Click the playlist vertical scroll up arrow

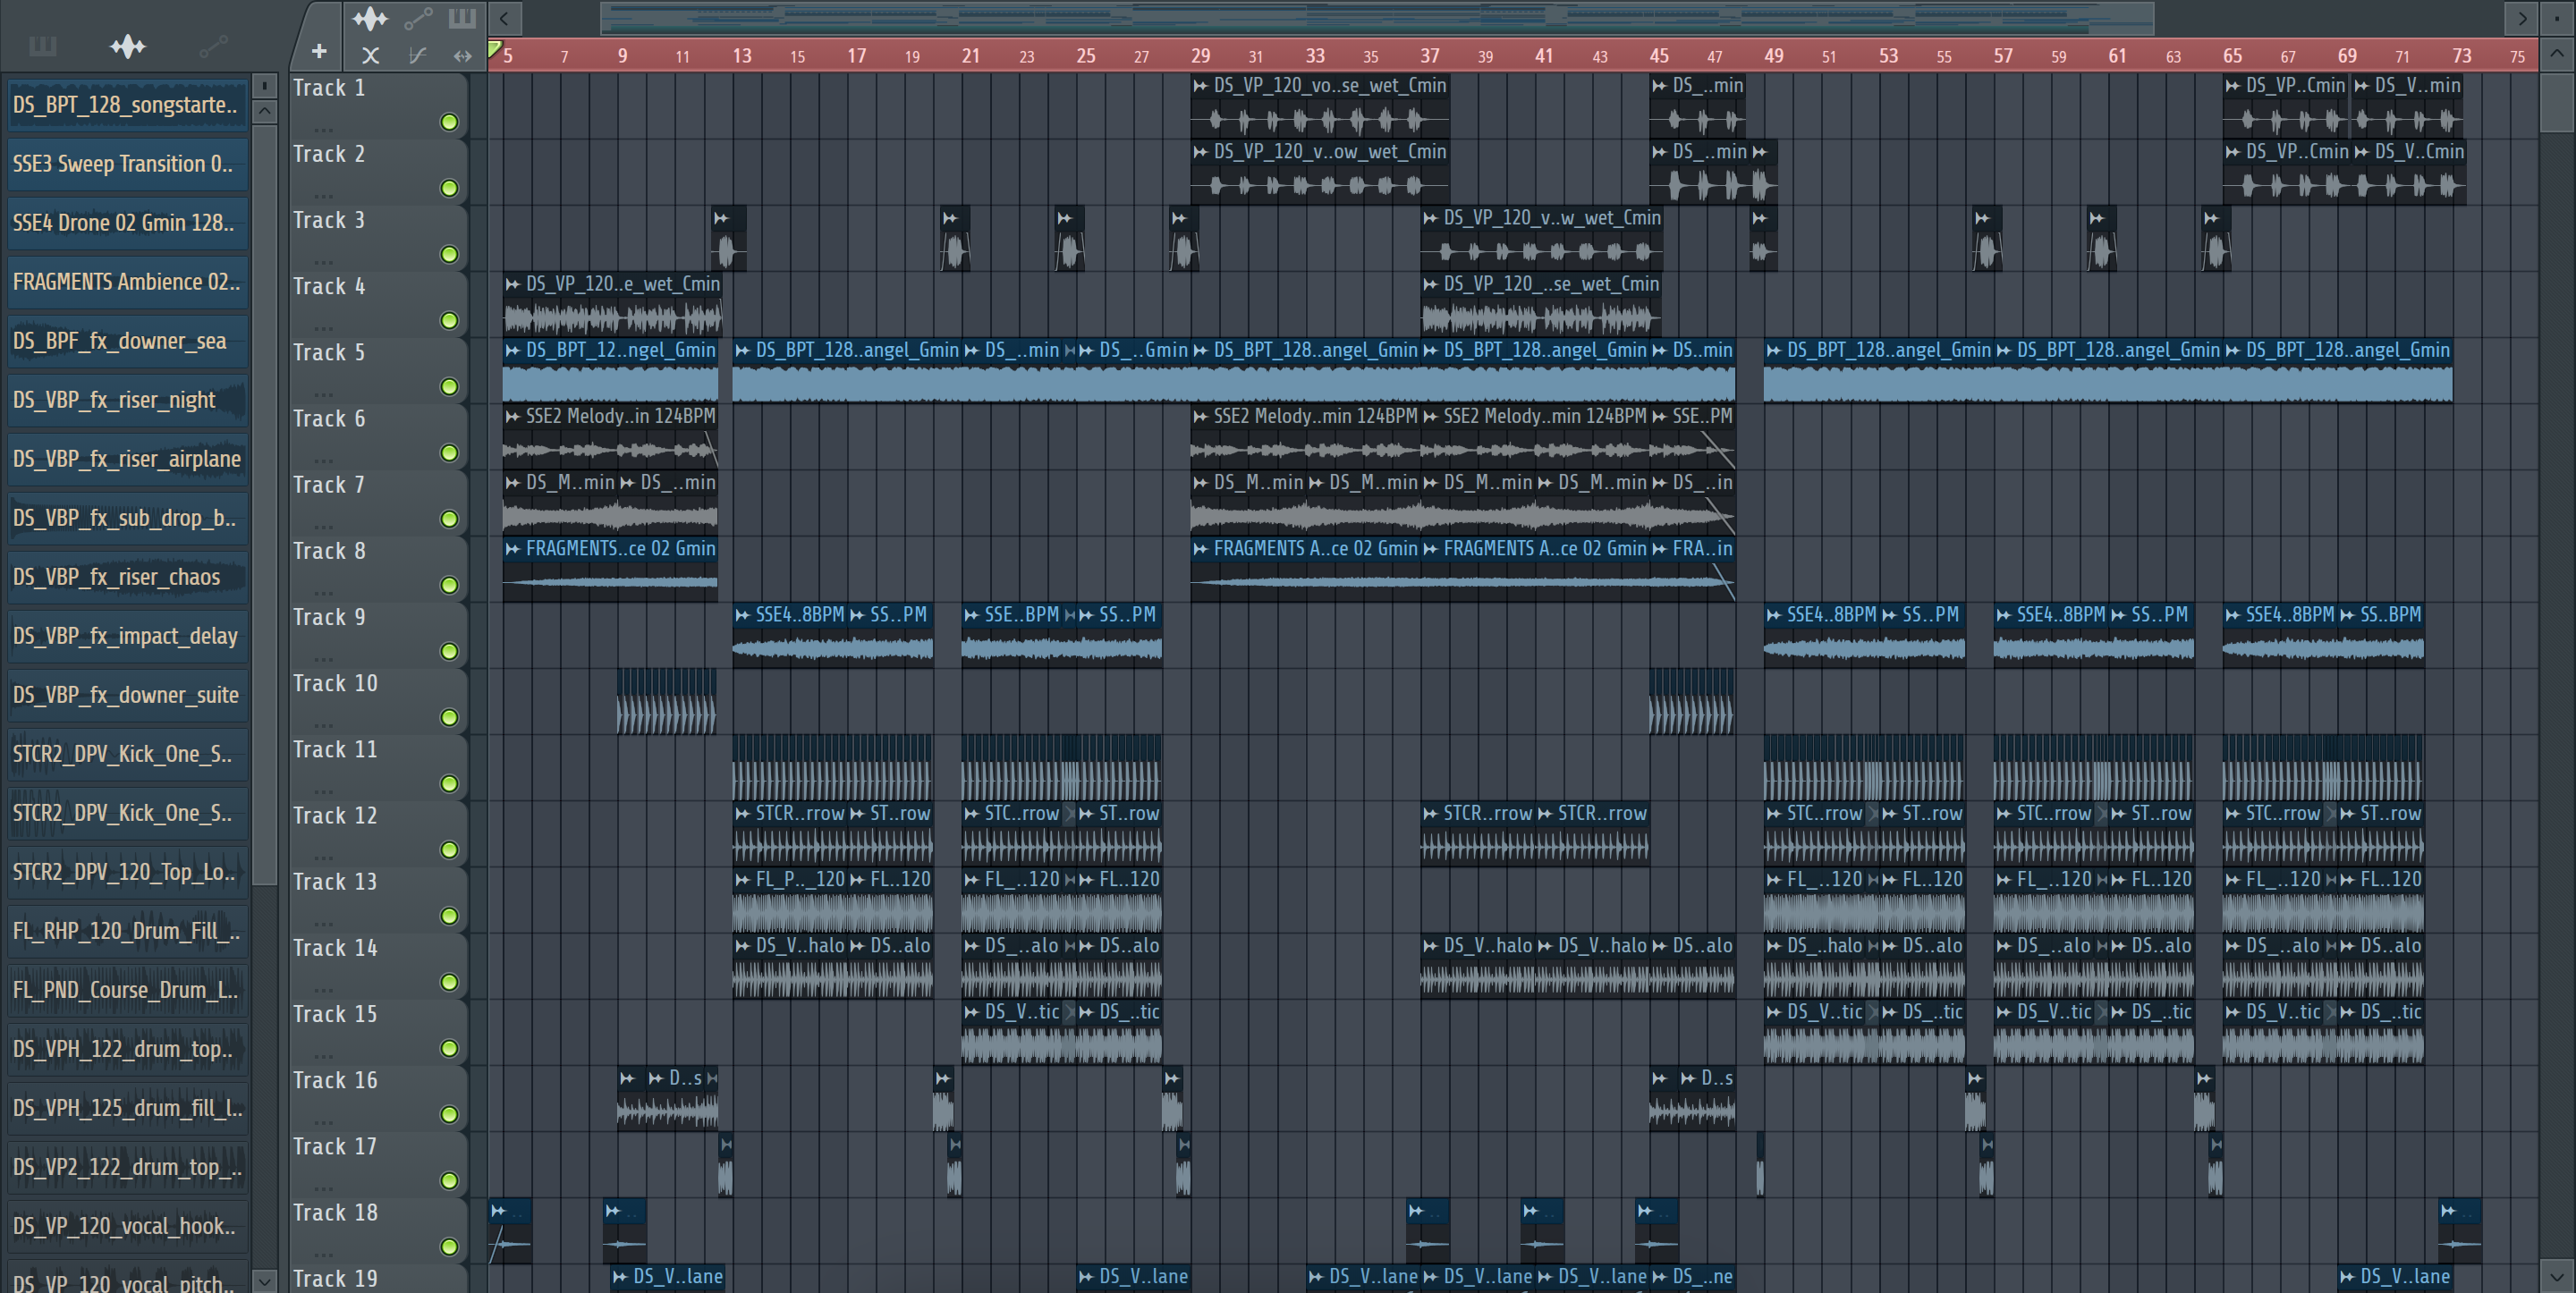2555,54
